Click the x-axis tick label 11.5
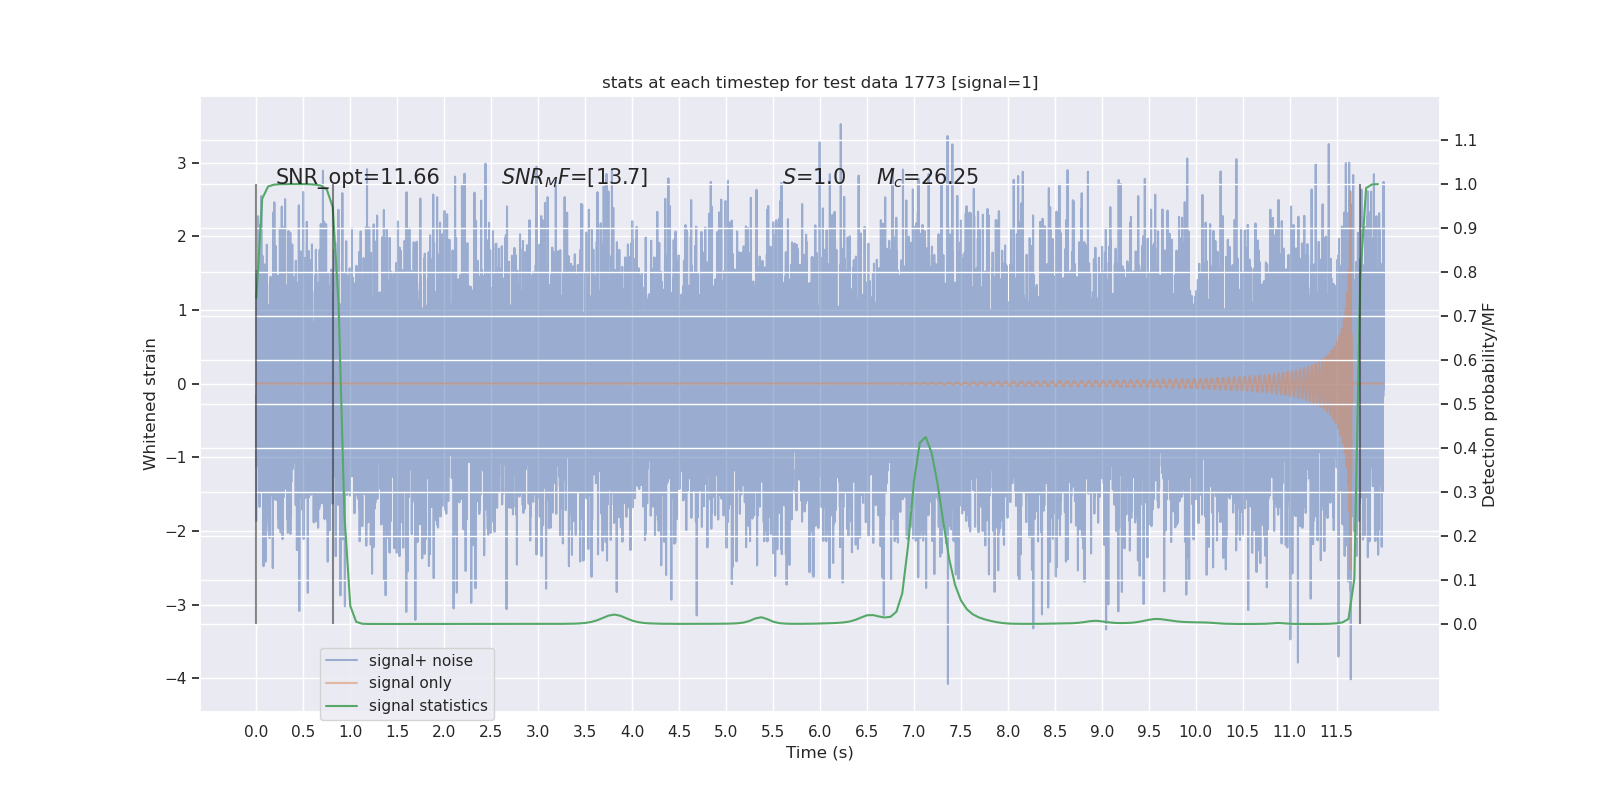 point(1337,732)
